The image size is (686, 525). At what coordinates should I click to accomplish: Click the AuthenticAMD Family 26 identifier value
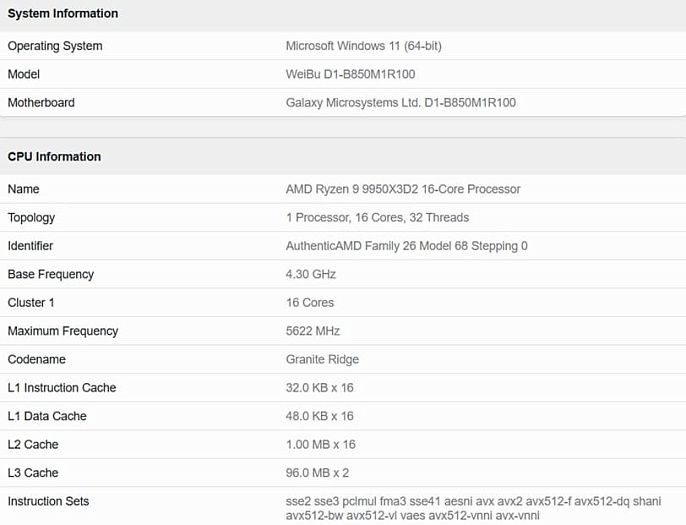tap(406, 246)
